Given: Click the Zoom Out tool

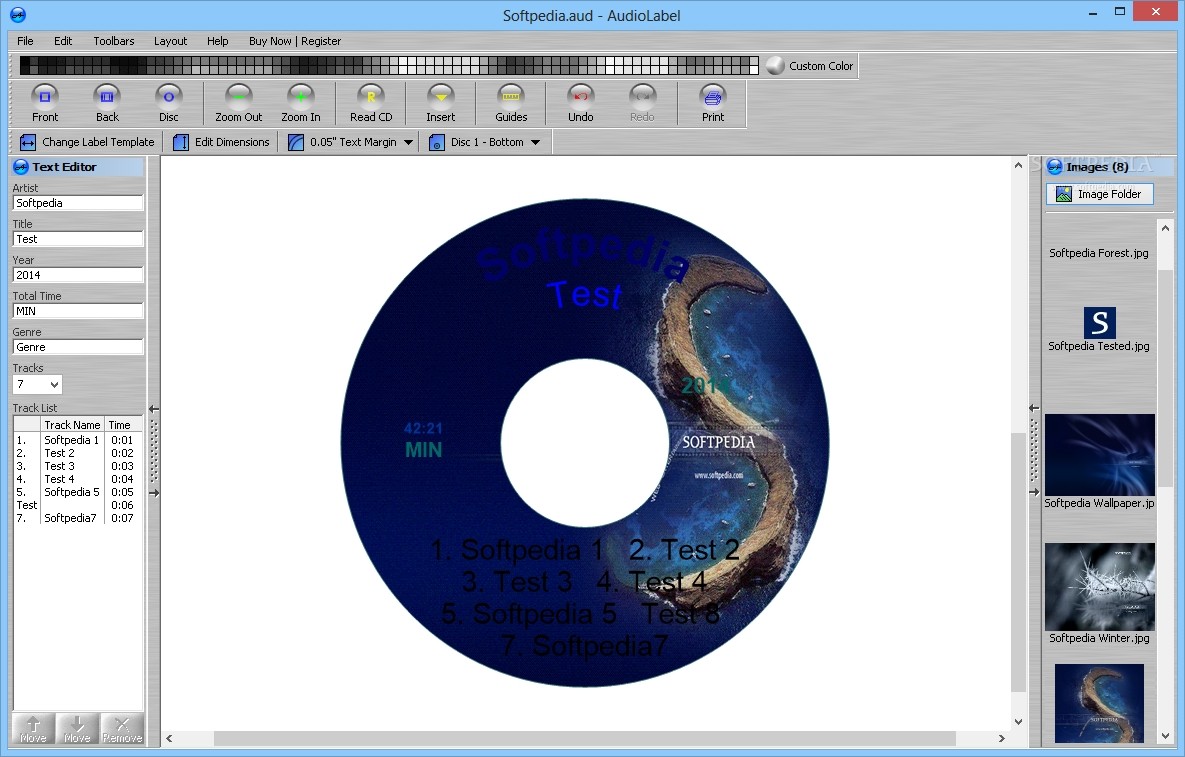Looking at the screenshot, I should pos(239,103).
